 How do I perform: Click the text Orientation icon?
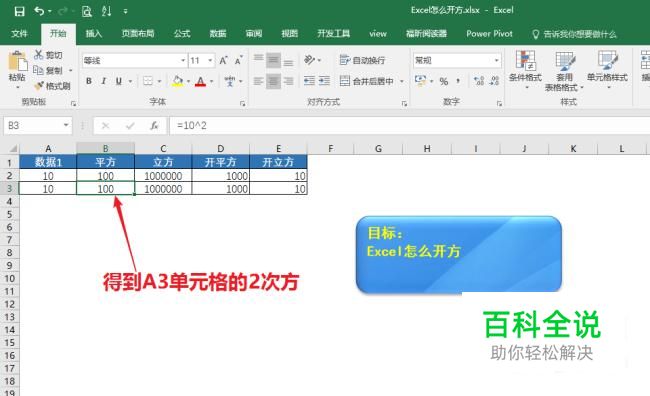tap(310, 60)
